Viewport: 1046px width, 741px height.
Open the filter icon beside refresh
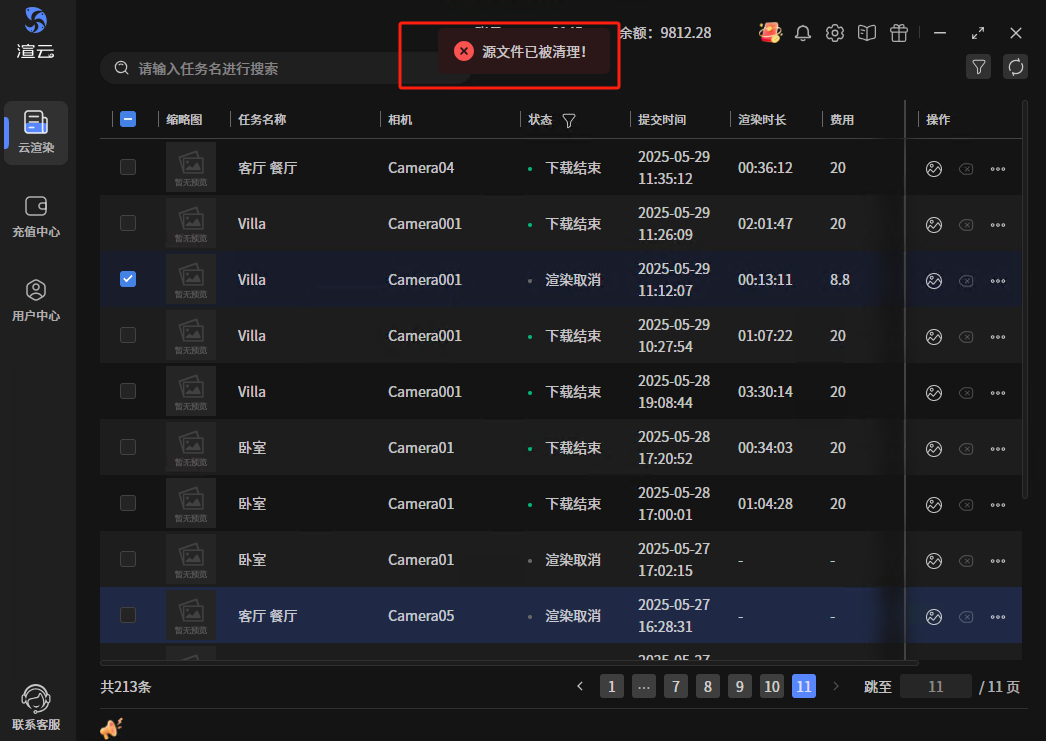979,67
